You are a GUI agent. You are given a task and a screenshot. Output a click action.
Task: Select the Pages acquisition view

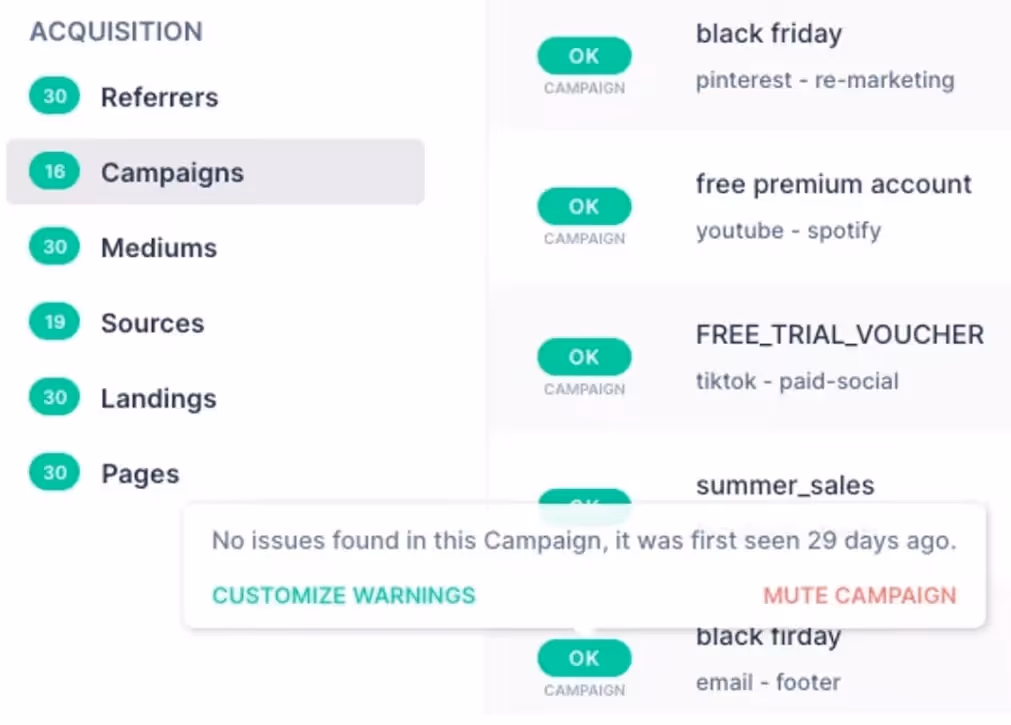(x=140, y=472)
